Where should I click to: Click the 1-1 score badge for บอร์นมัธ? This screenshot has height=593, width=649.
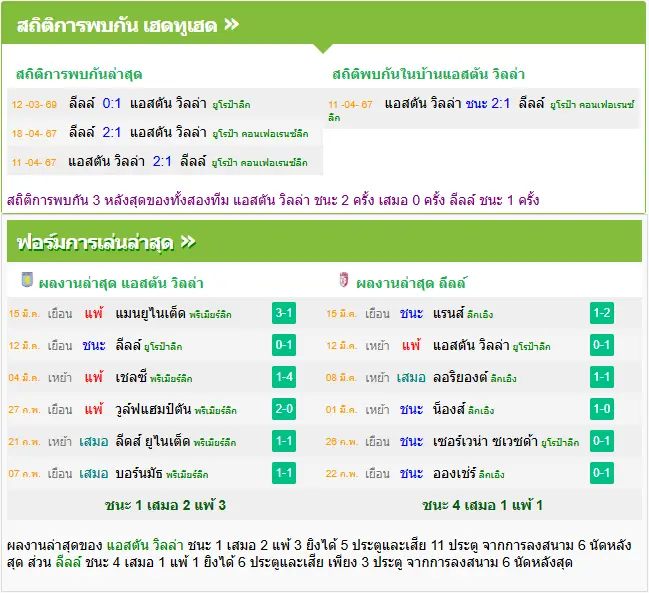point(284,473)
